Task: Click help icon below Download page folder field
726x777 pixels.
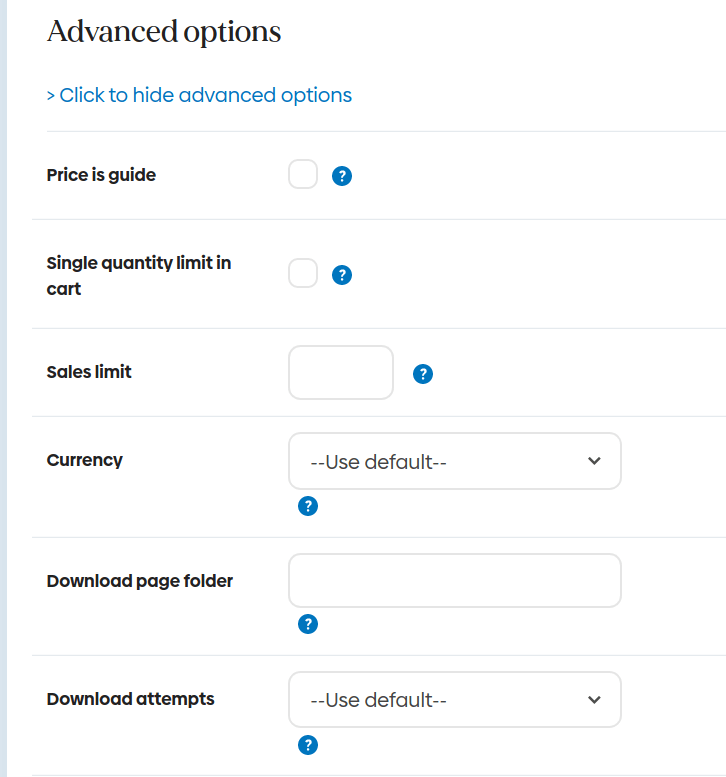Action: (308, 625)
